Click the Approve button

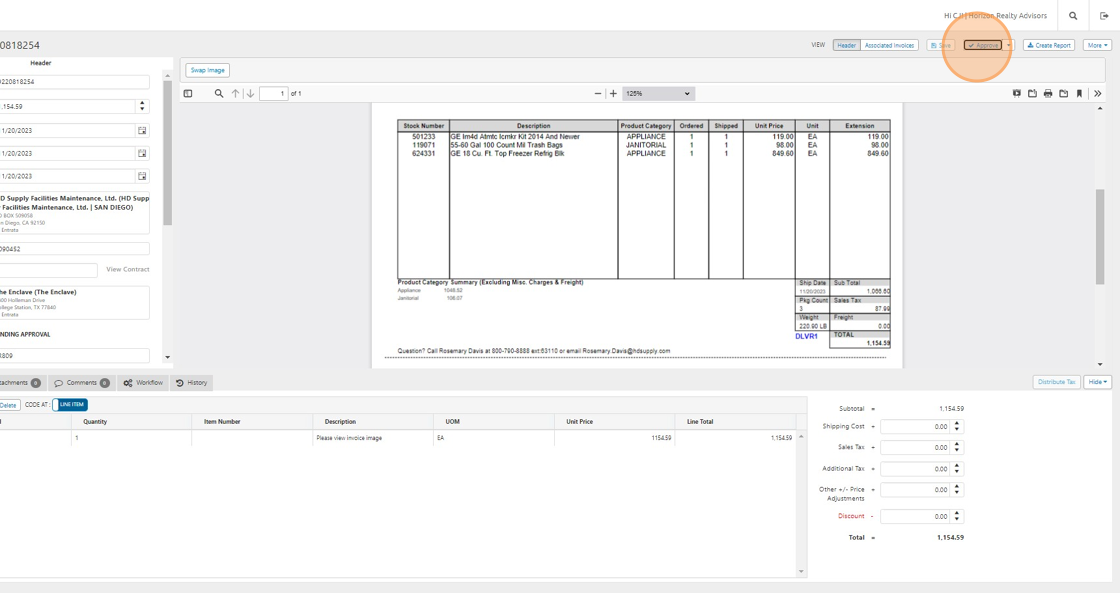[983, 45]
